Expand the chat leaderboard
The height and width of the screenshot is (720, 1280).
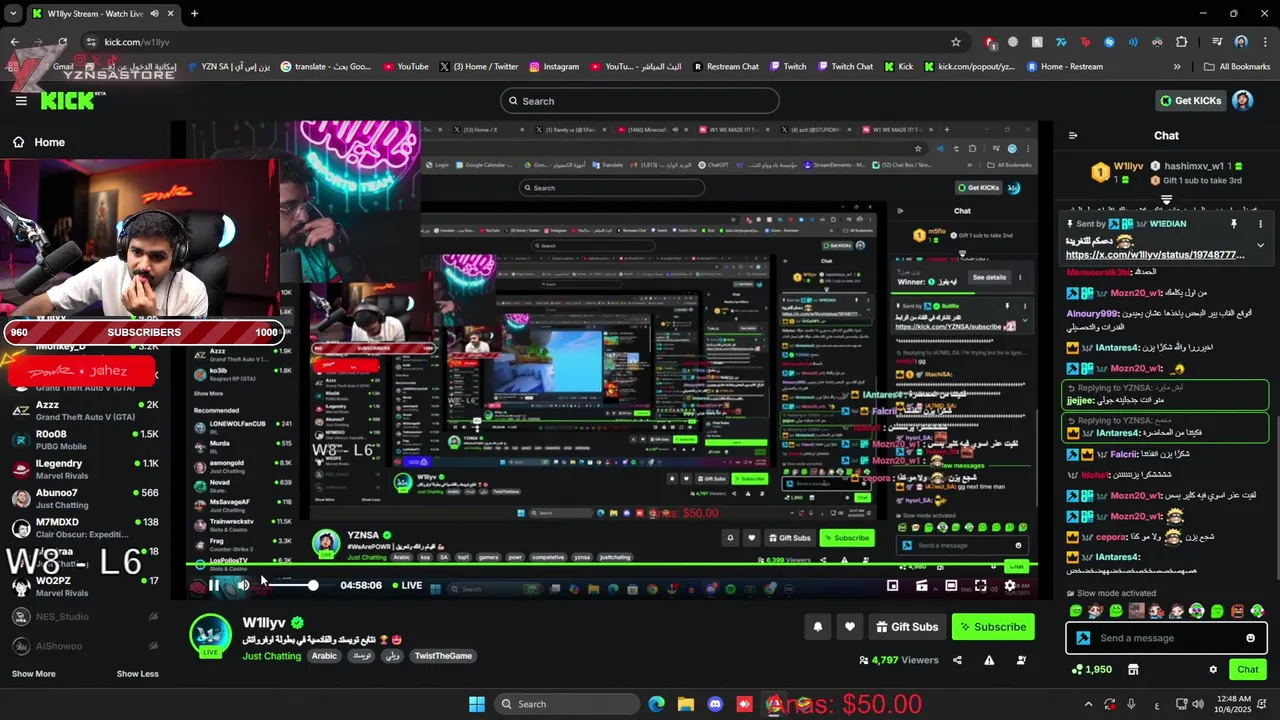point(1166,200)
